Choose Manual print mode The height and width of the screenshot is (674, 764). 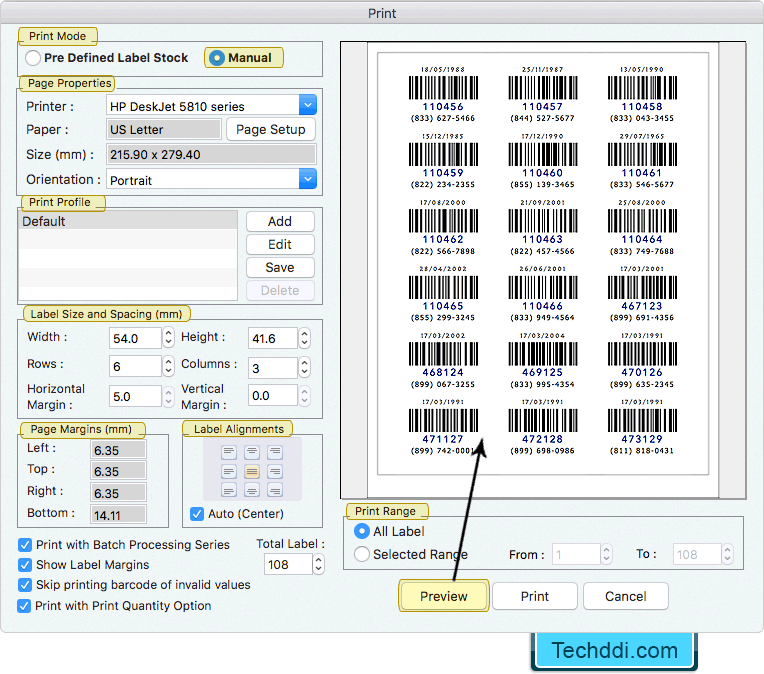coord(216,58)
